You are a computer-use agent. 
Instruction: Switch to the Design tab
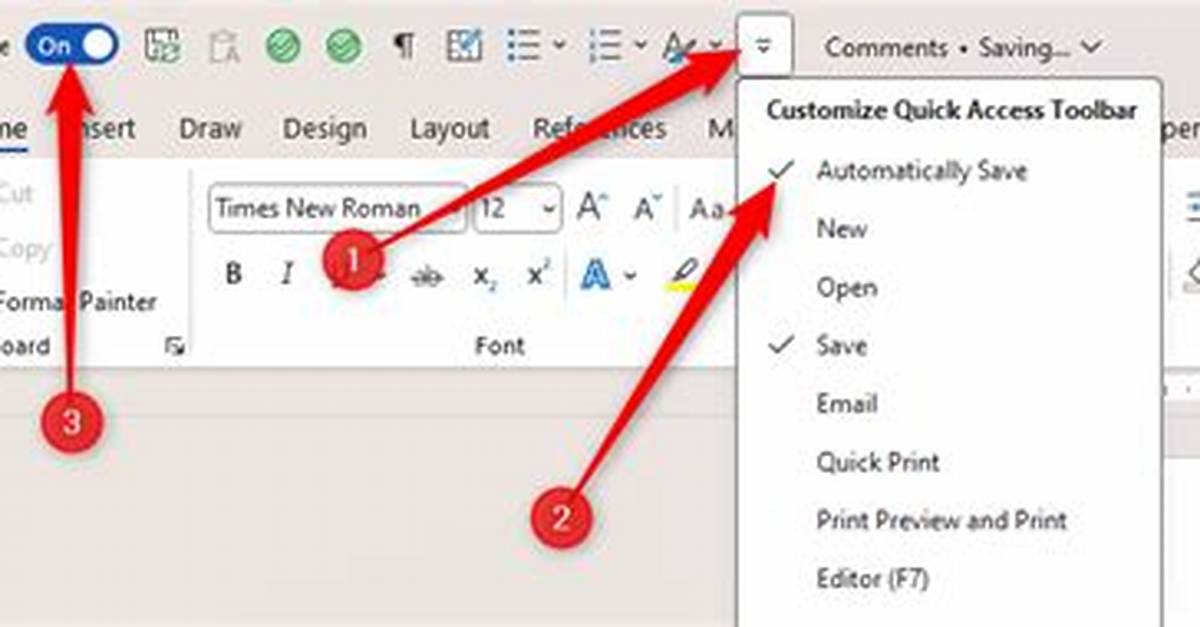click(x=325, y=129)
